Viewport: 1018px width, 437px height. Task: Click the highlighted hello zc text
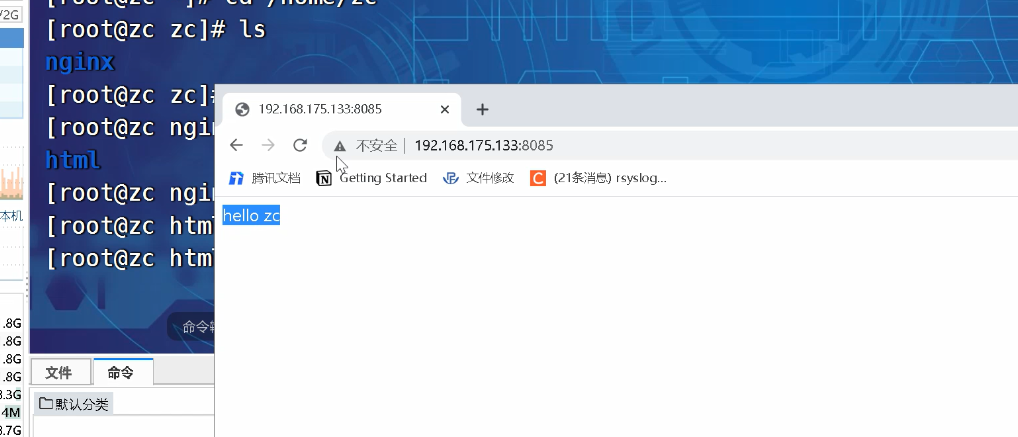point(251,216)
